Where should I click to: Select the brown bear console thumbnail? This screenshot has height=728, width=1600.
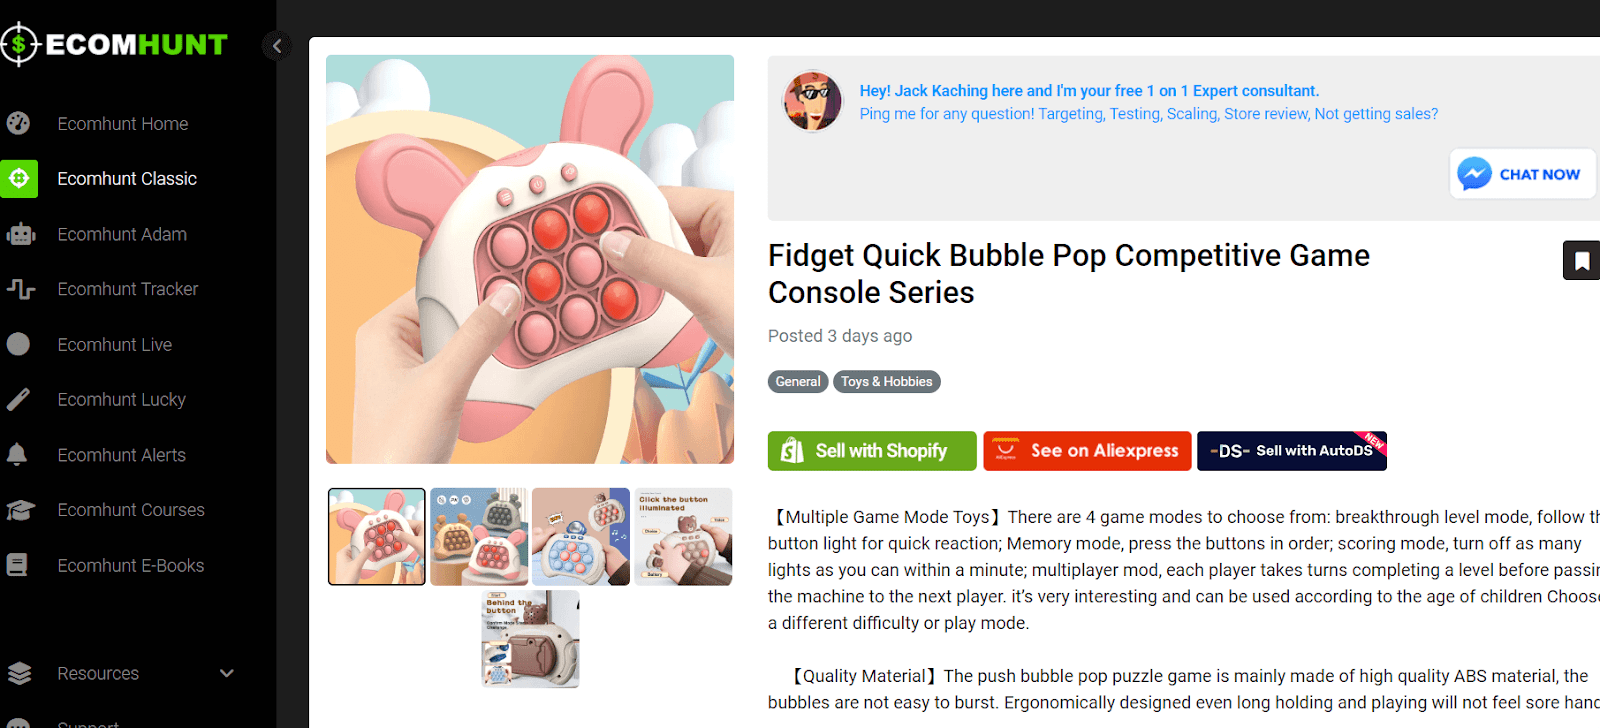pyautogui.click(x=530, y=639)
